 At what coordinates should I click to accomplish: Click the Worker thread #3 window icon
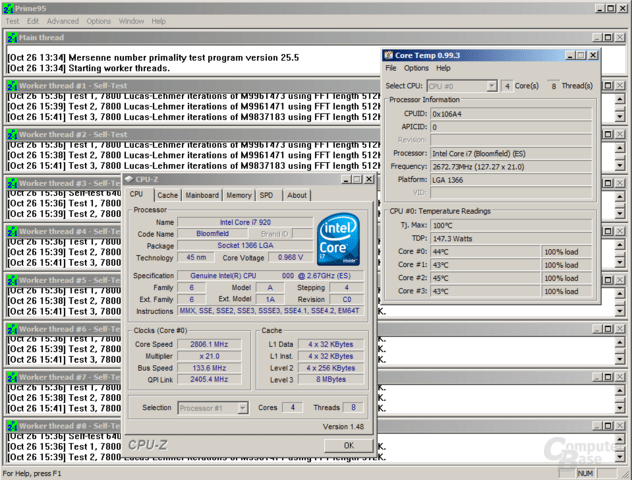[12, 183]
